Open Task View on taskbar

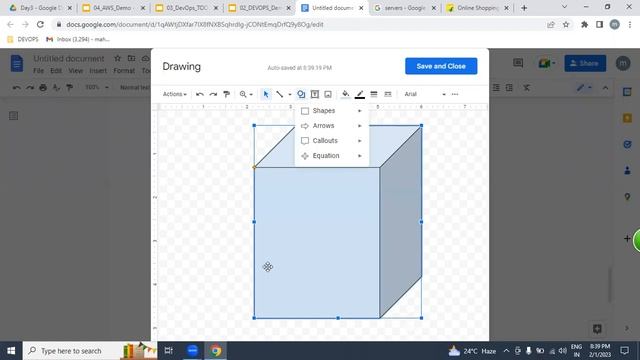point(168,351)
